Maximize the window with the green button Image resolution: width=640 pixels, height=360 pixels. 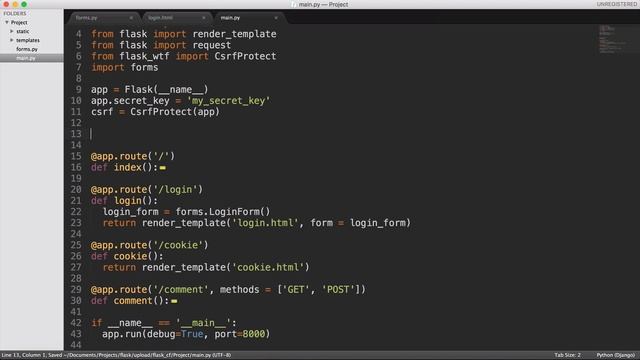tap(24, 4)
